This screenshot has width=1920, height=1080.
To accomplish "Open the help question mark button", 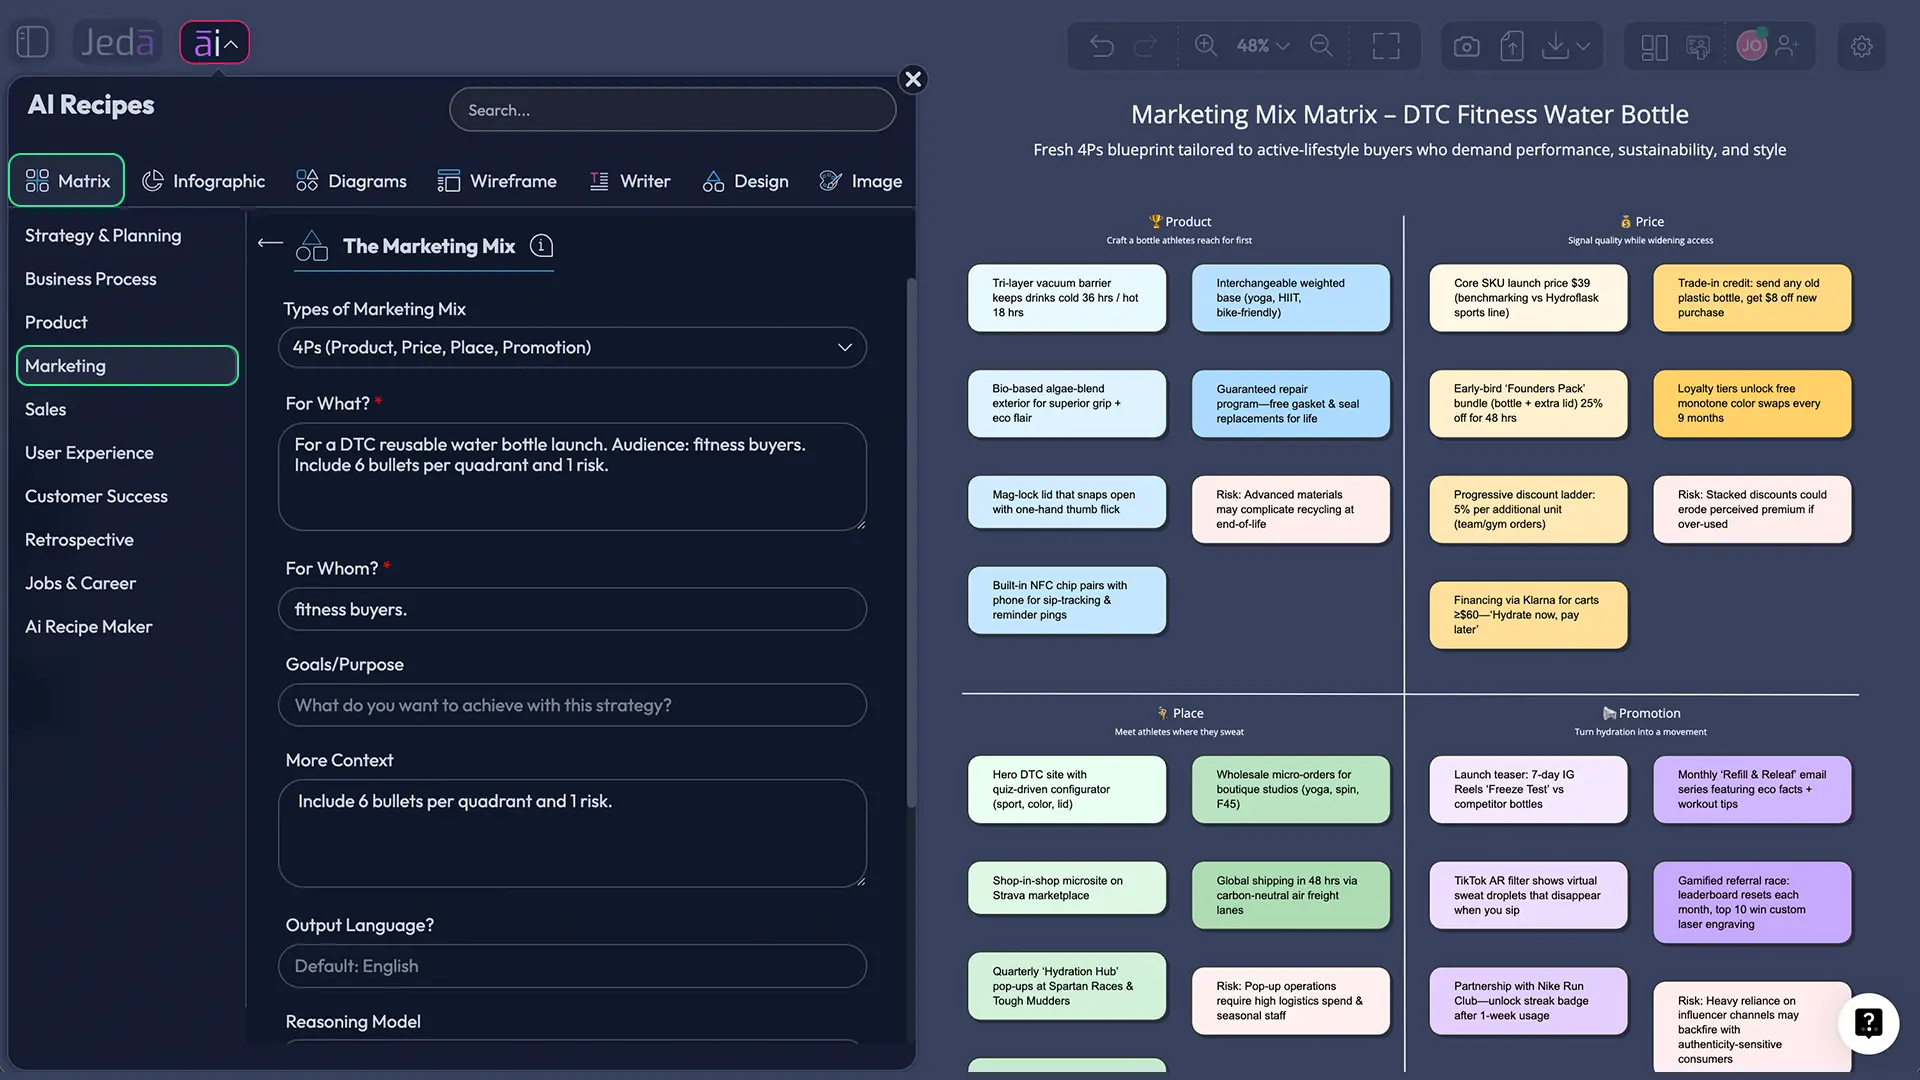I will [1868, 1023].
